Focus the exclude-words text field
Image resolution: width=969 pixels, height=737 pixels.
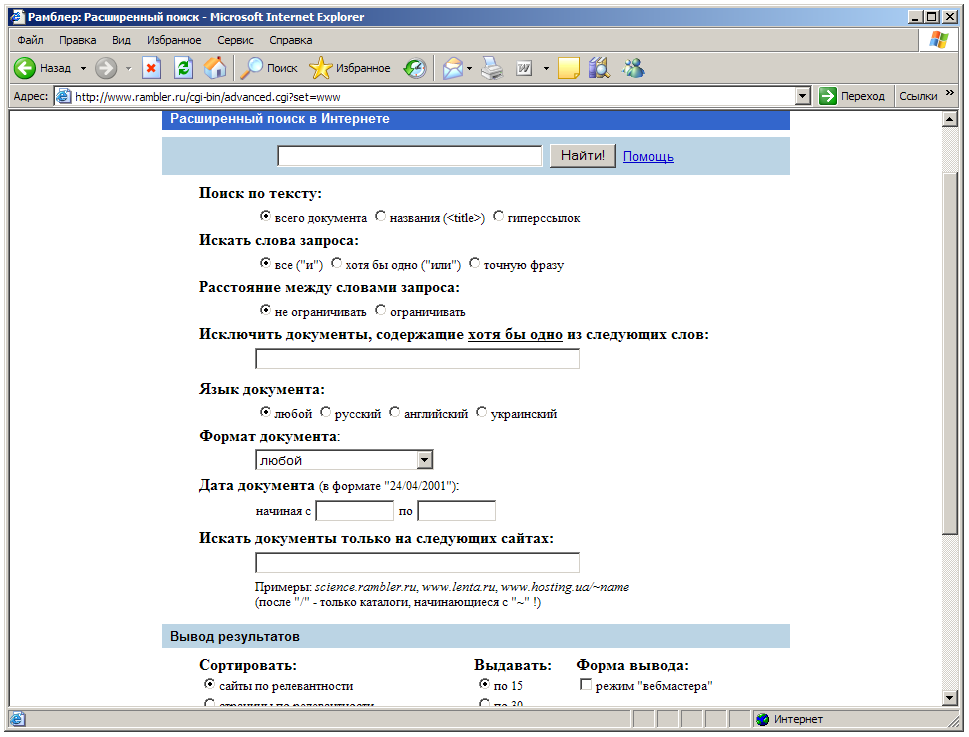[417, 358]
